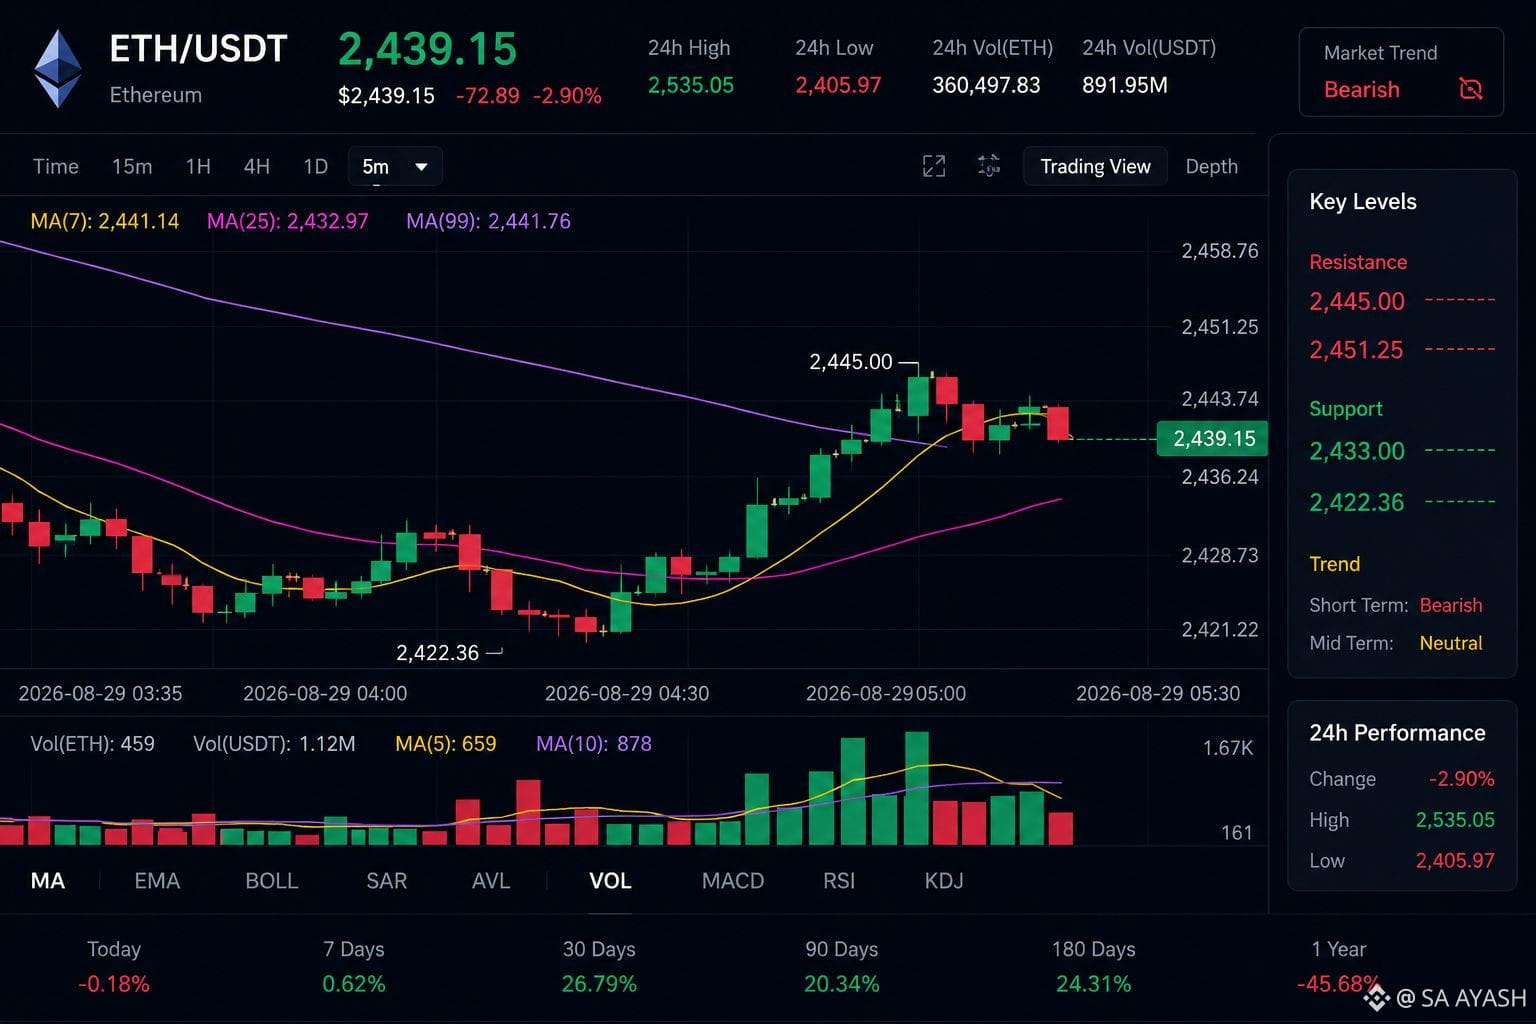
Task: Expand the chart to fullscreen via icon
Action: 933,166
